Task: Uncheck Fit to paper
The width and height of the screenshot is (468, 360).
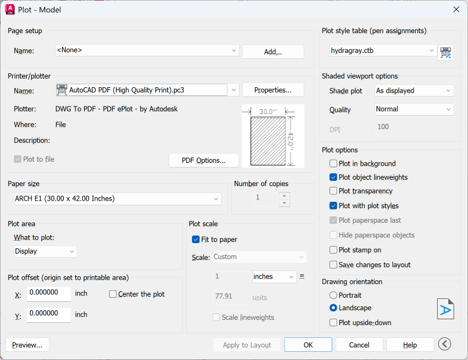Action: point(196,239)
